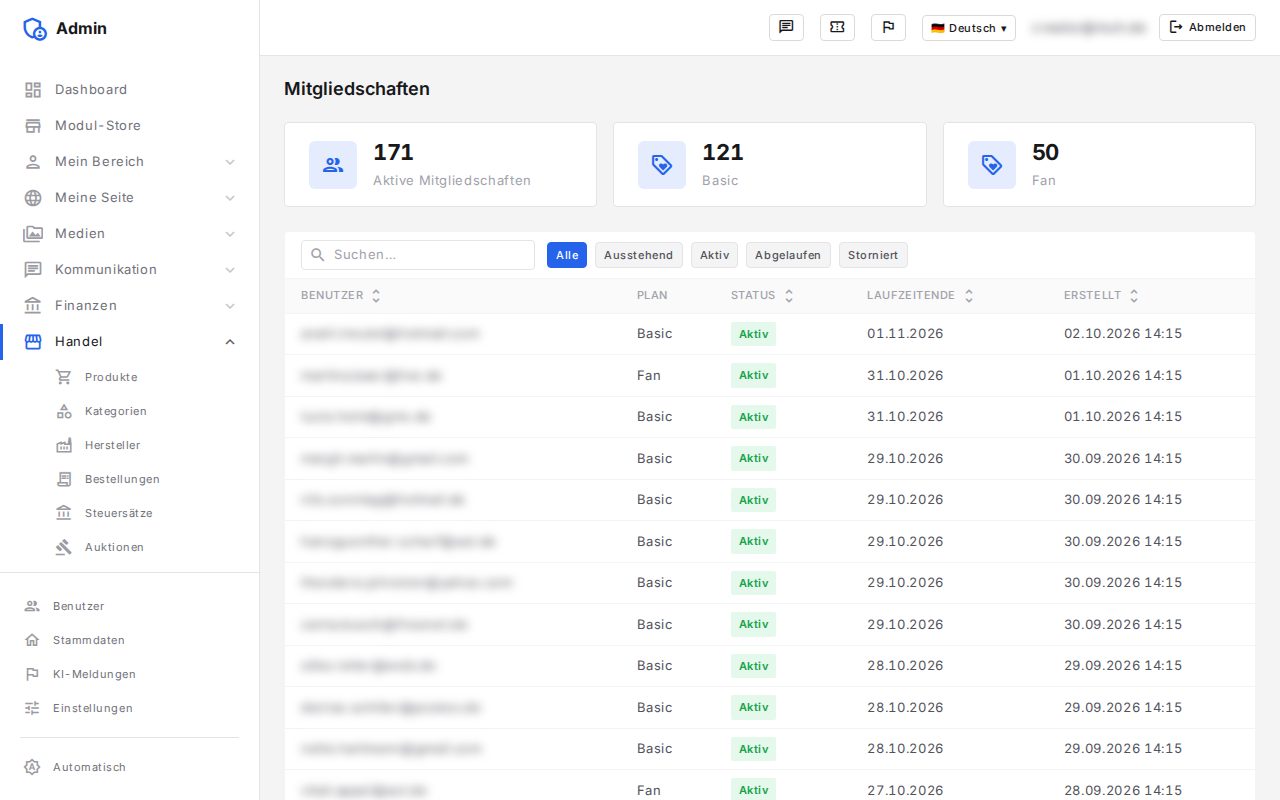
Task: Click the Hersteller factory icon
Action: point(64,445)
